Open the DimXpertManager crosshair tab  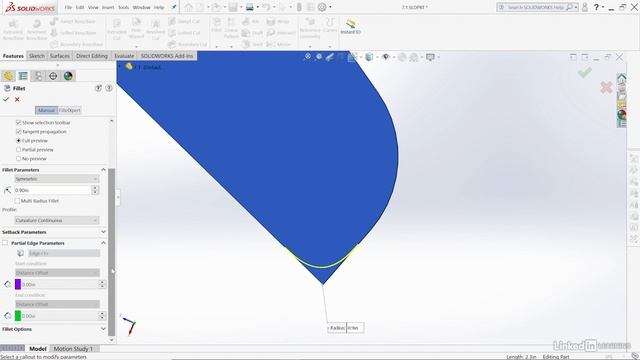click(53, 76)
